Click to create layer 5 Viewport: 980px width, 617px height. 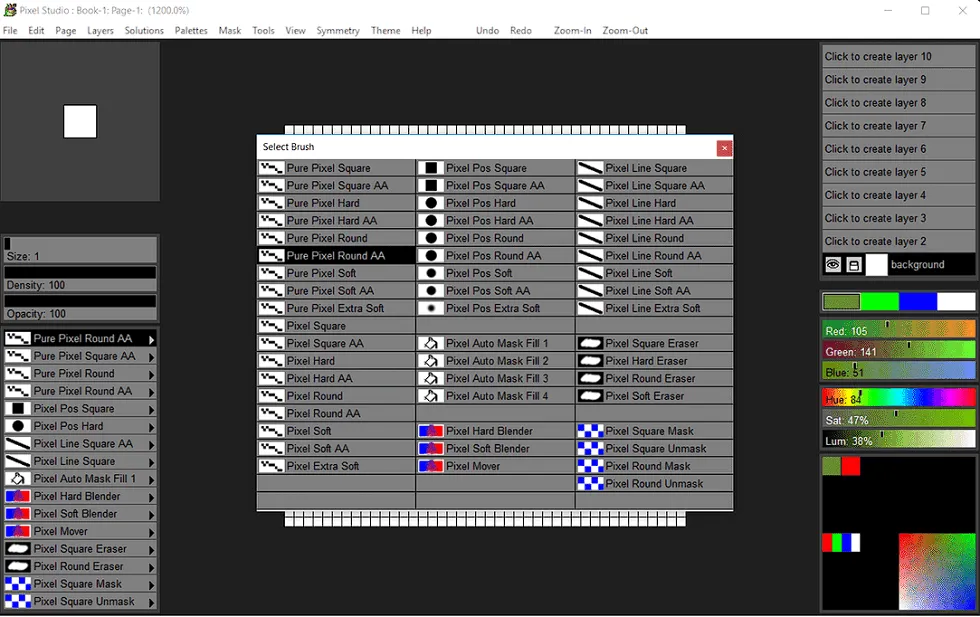tap(897, 172)
